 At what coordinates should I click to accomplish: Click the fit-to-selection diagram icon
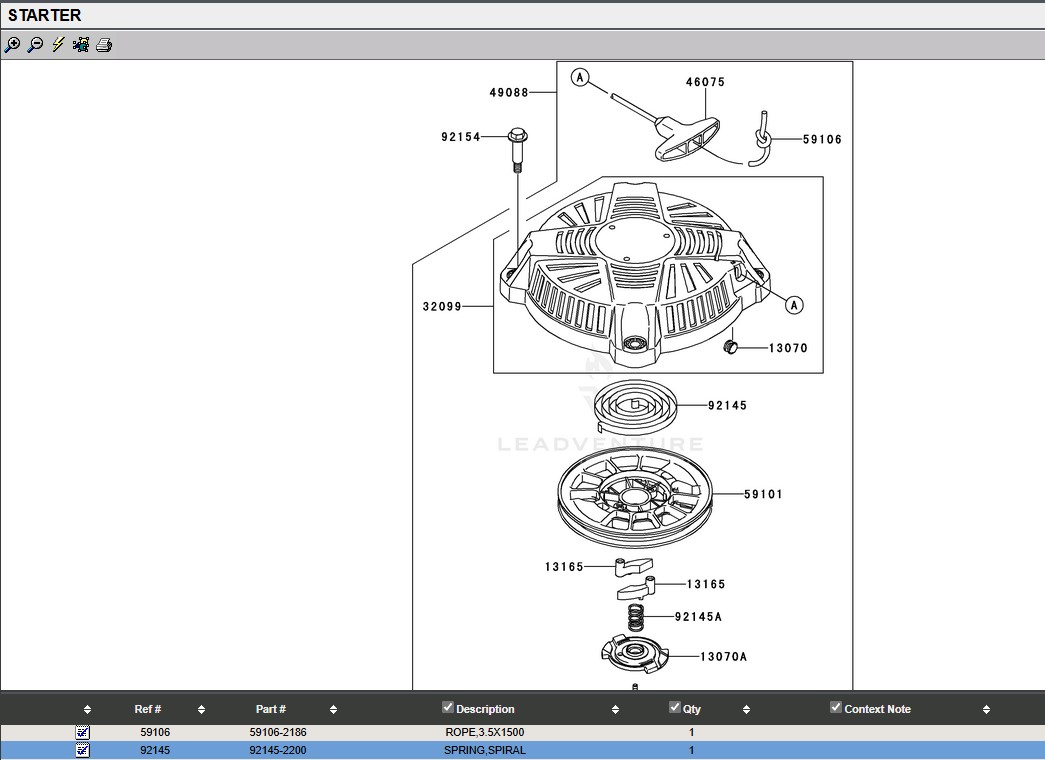[81, 45]
